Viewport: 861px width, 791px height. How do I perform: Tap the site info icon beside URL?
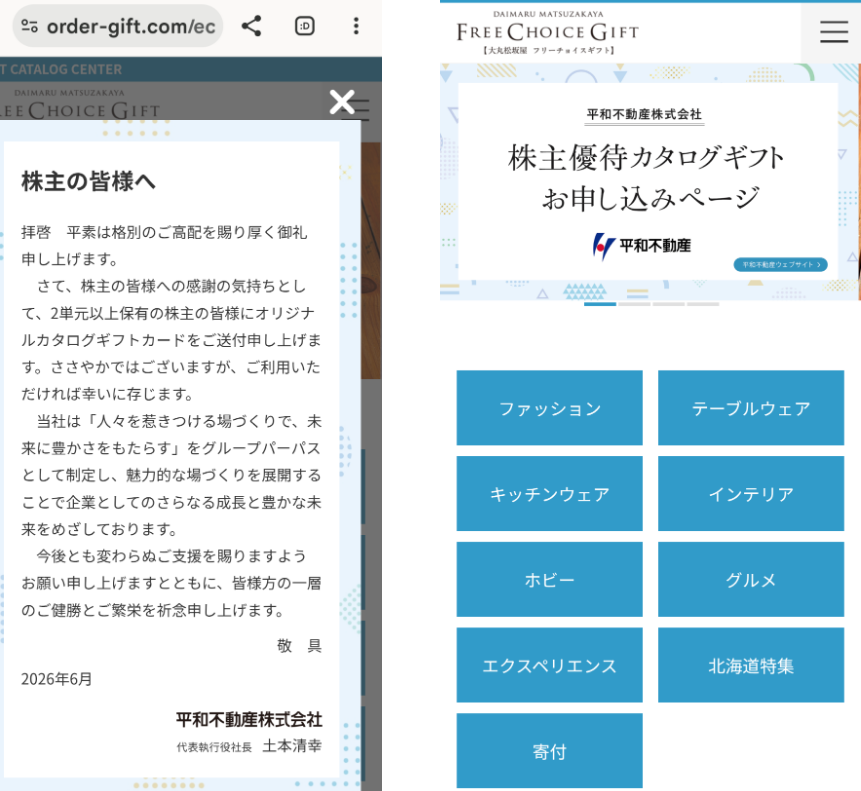[x=30, y=26]
